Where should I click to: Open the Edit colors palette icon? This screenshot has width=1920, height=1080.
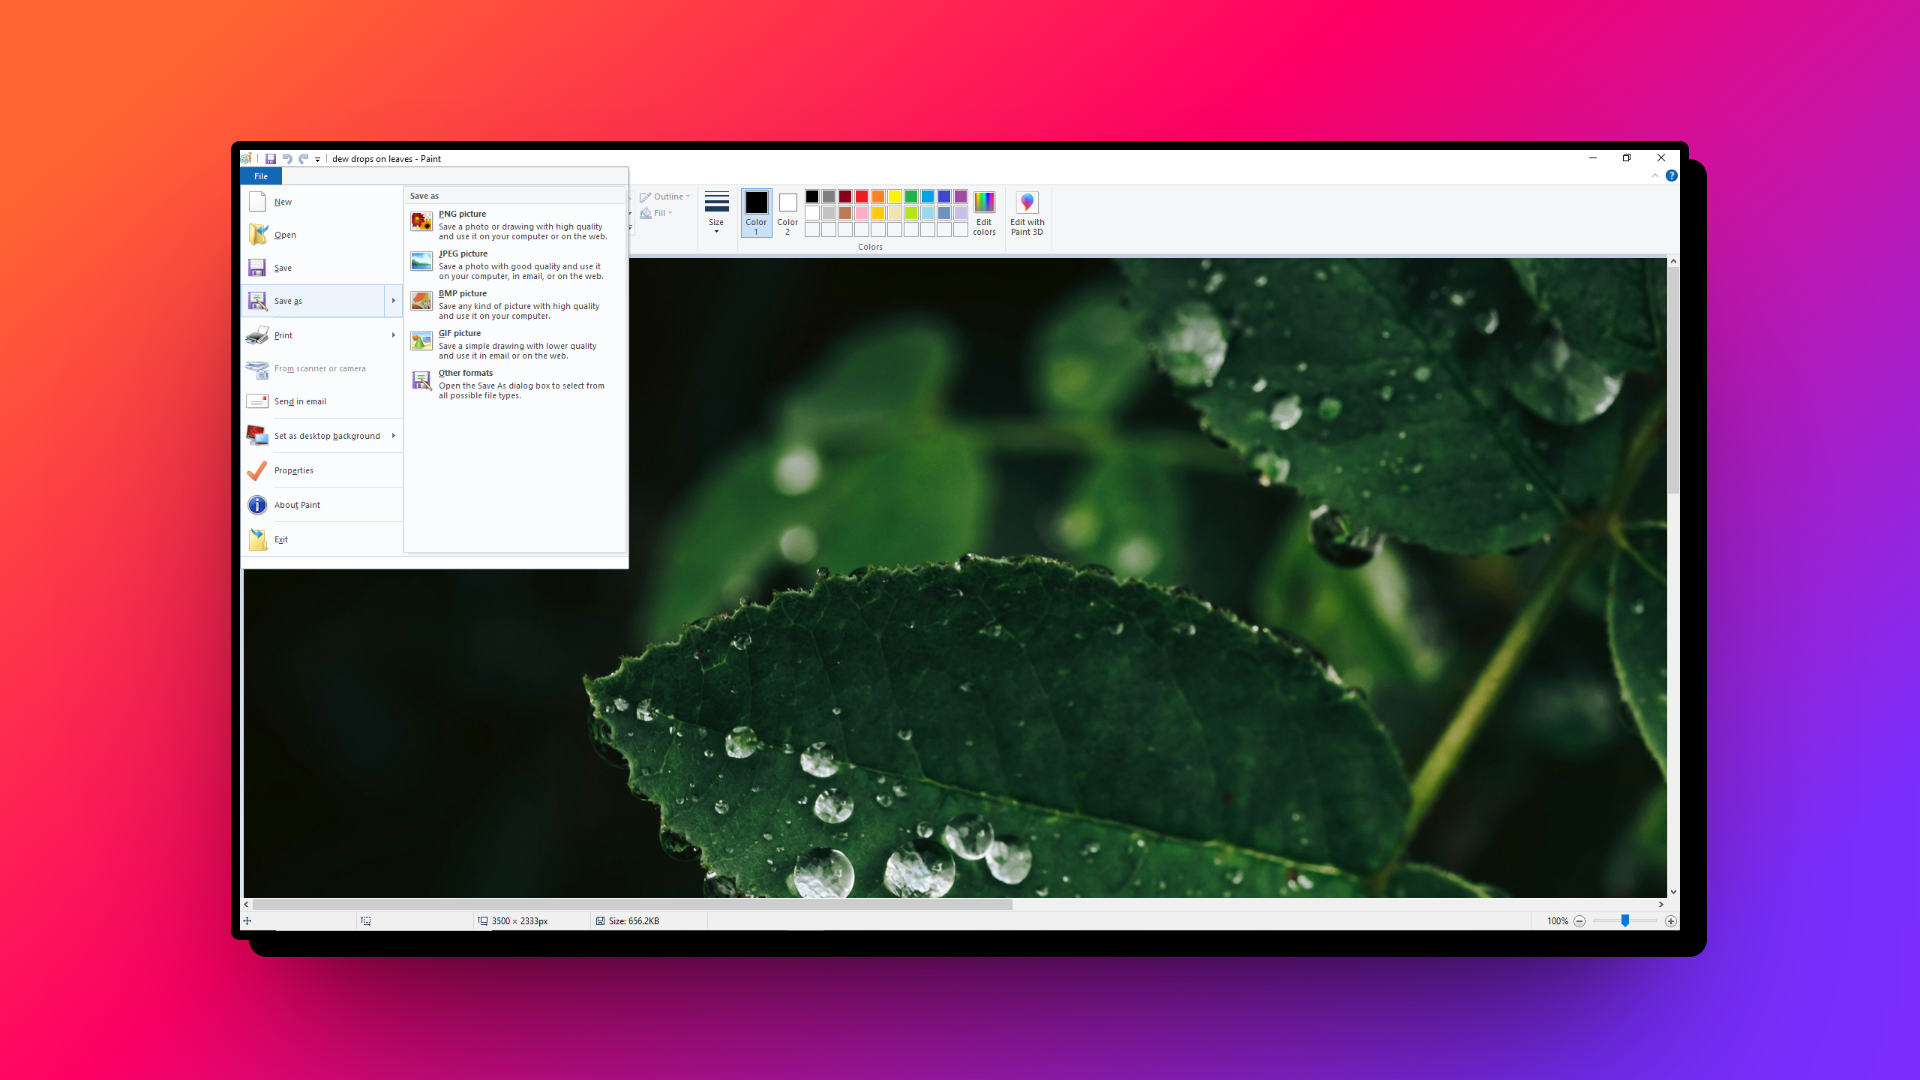coord(984,203)
